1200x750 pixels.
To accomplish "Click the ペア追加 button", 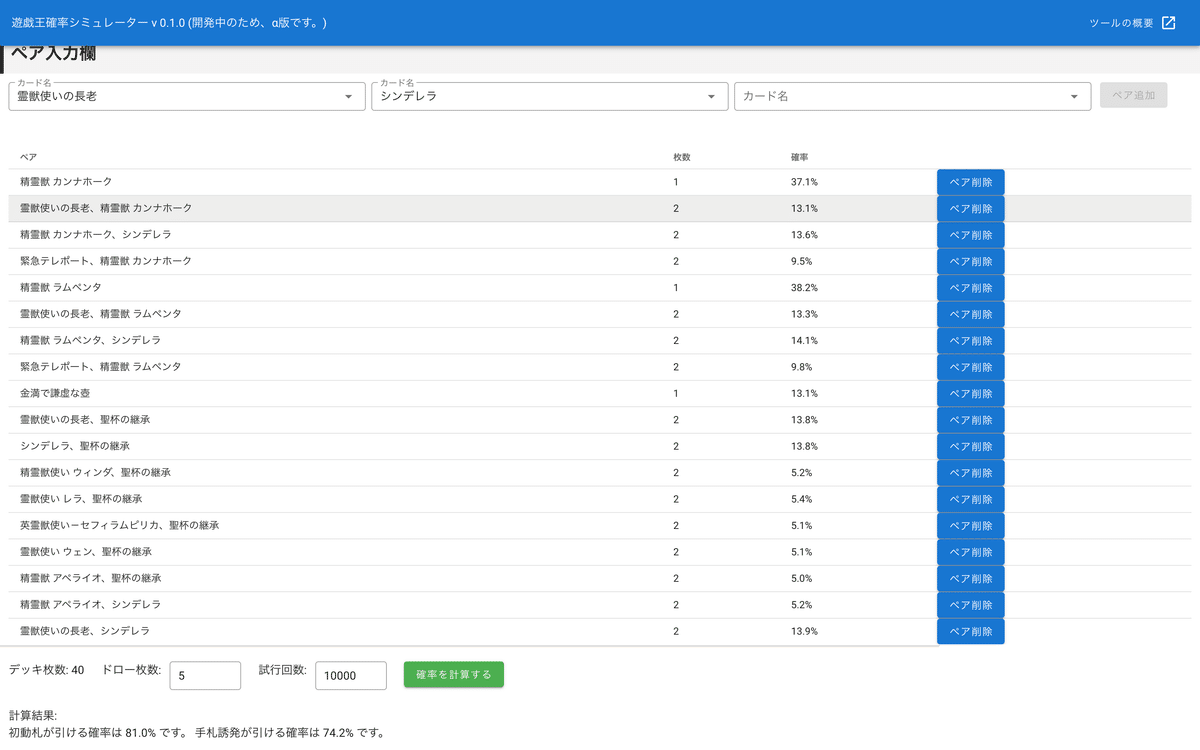I will (x=1133, y=95).
